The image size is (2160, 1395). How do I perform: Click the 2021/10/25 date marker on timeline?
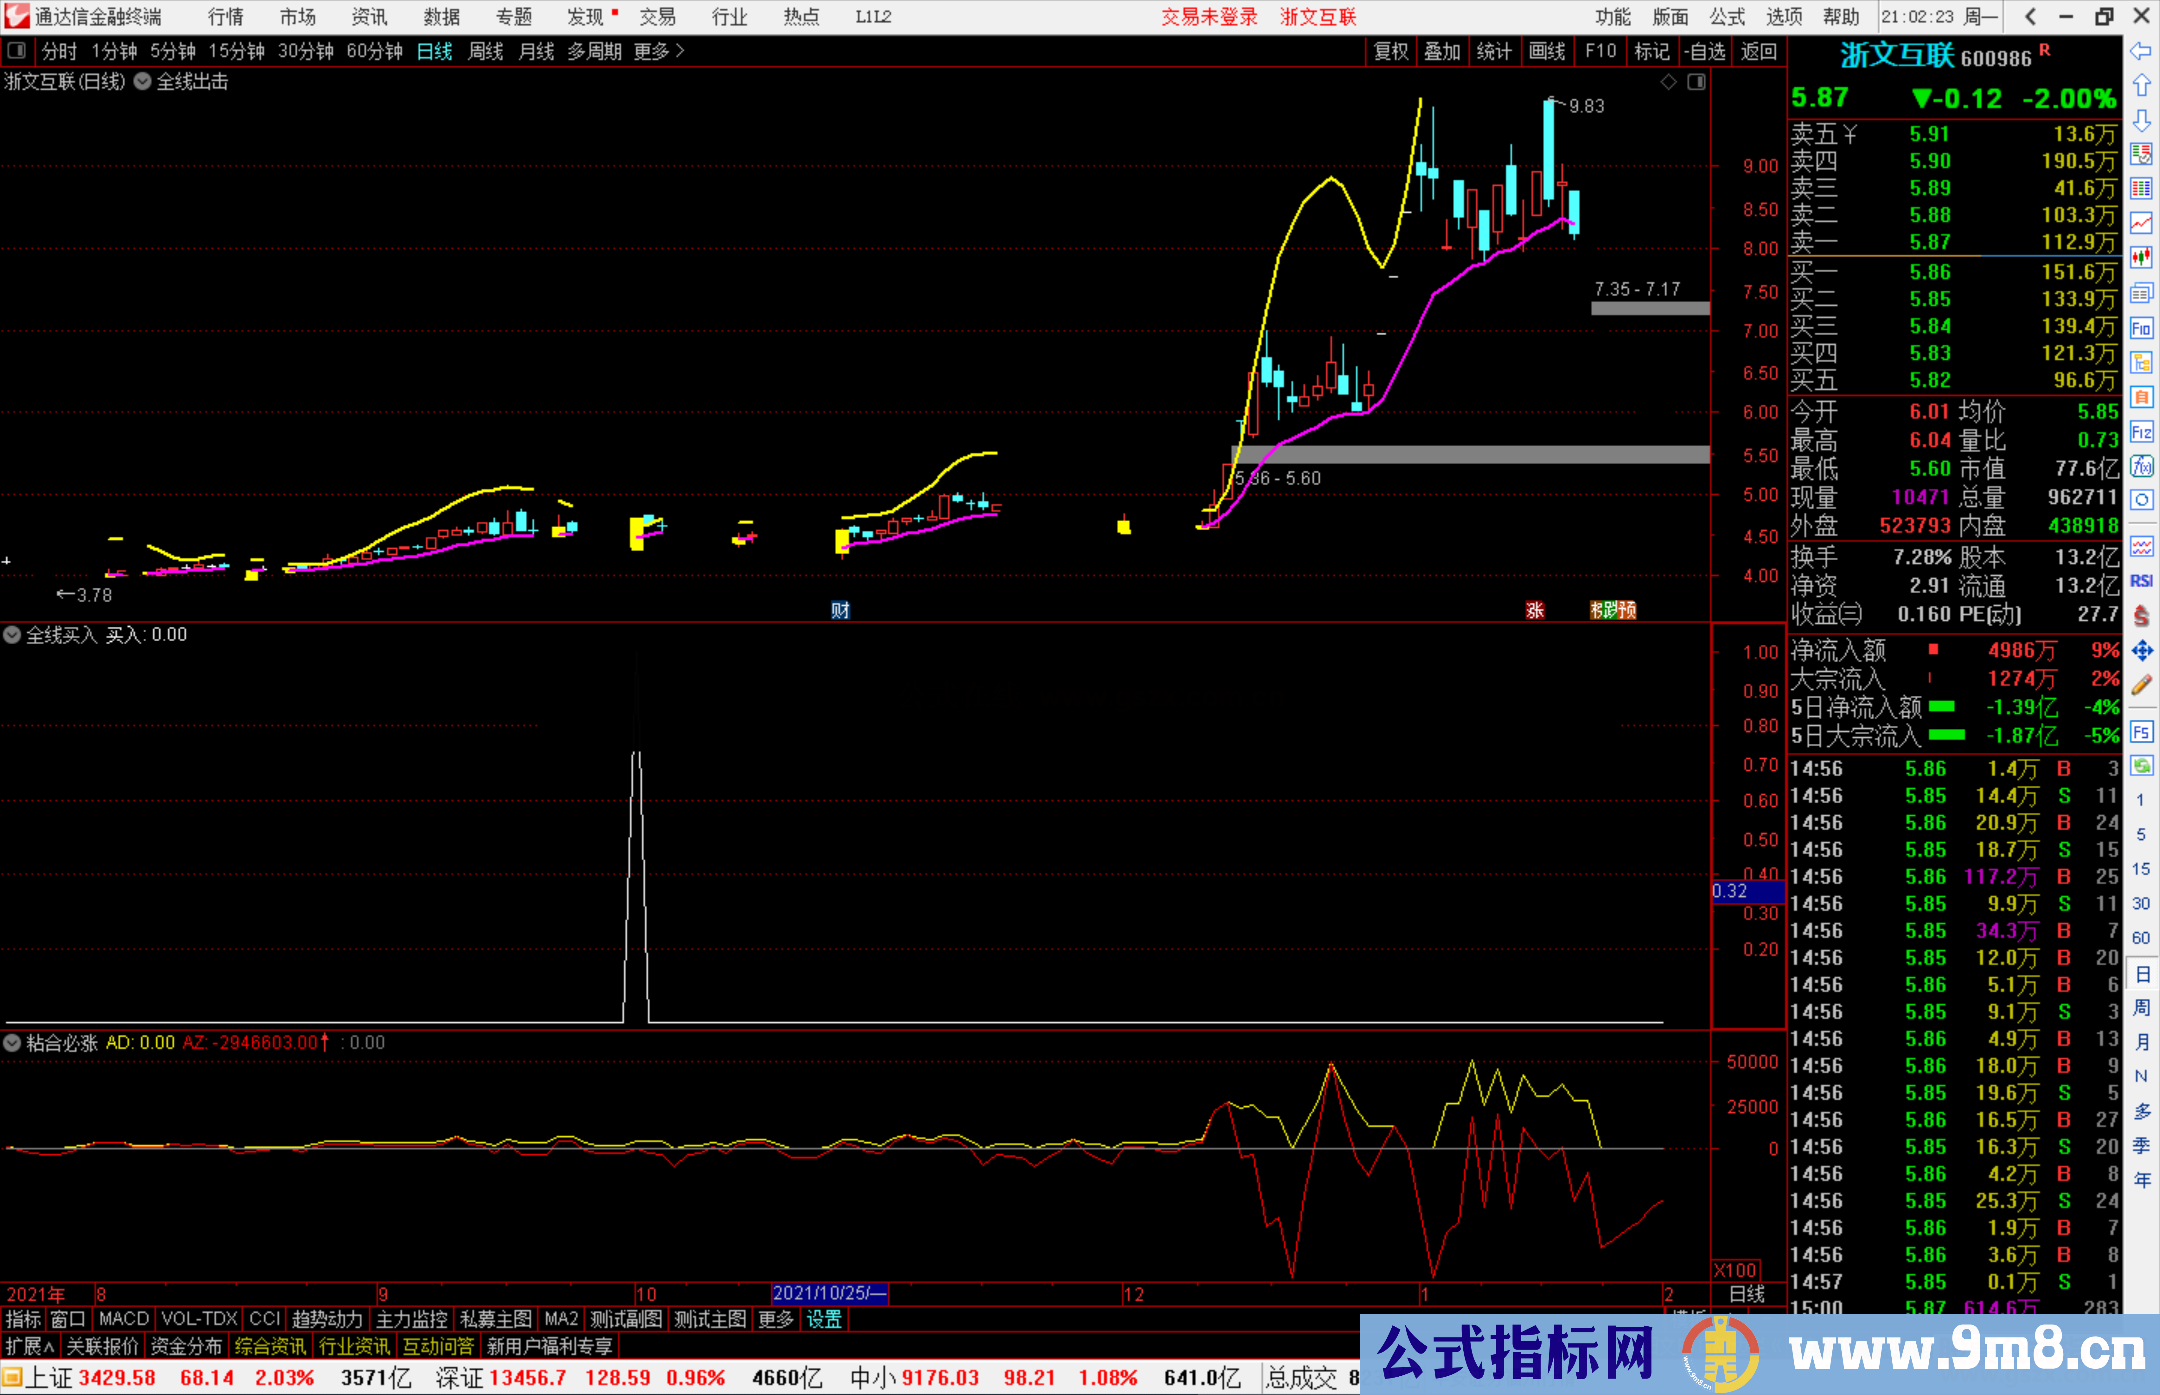tap(830, 1293)
